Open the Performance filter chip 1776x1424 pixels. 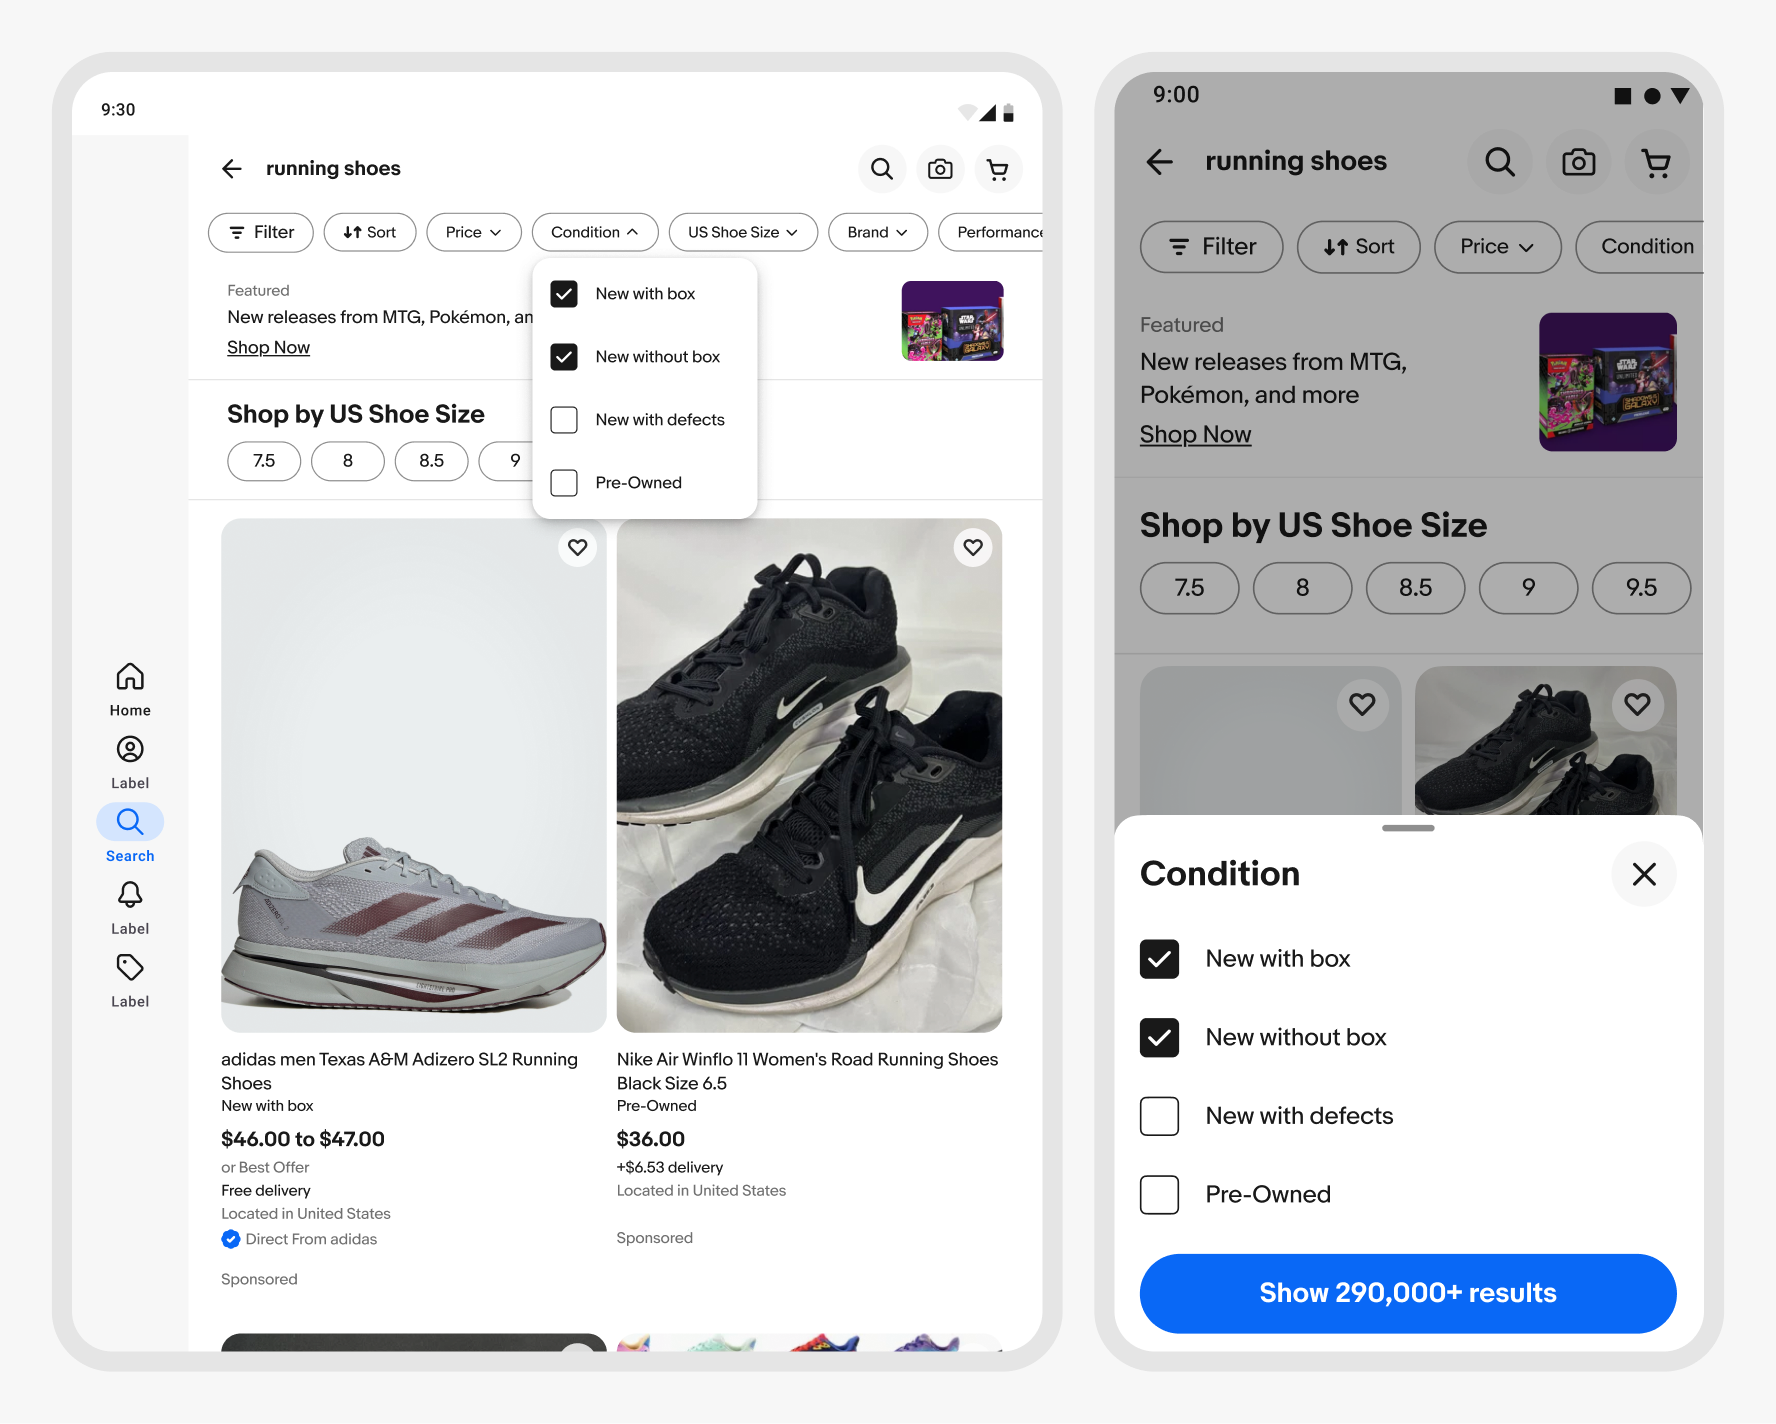click(991, 232)
